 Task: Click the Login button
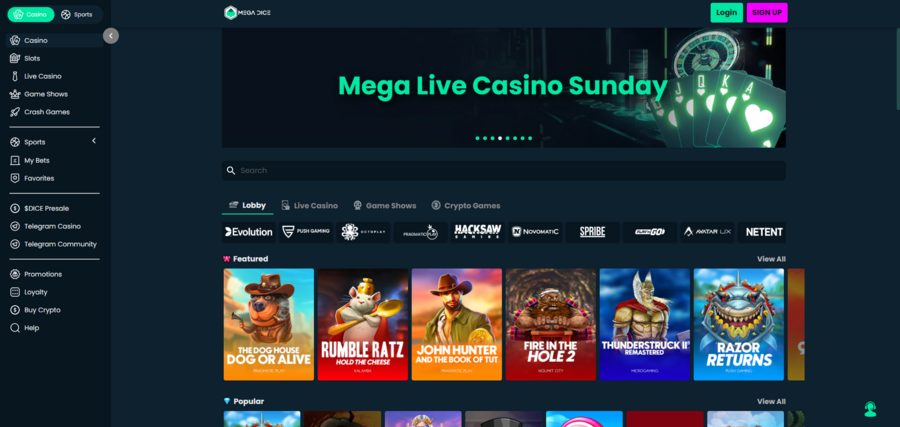[x=726, y=13]
